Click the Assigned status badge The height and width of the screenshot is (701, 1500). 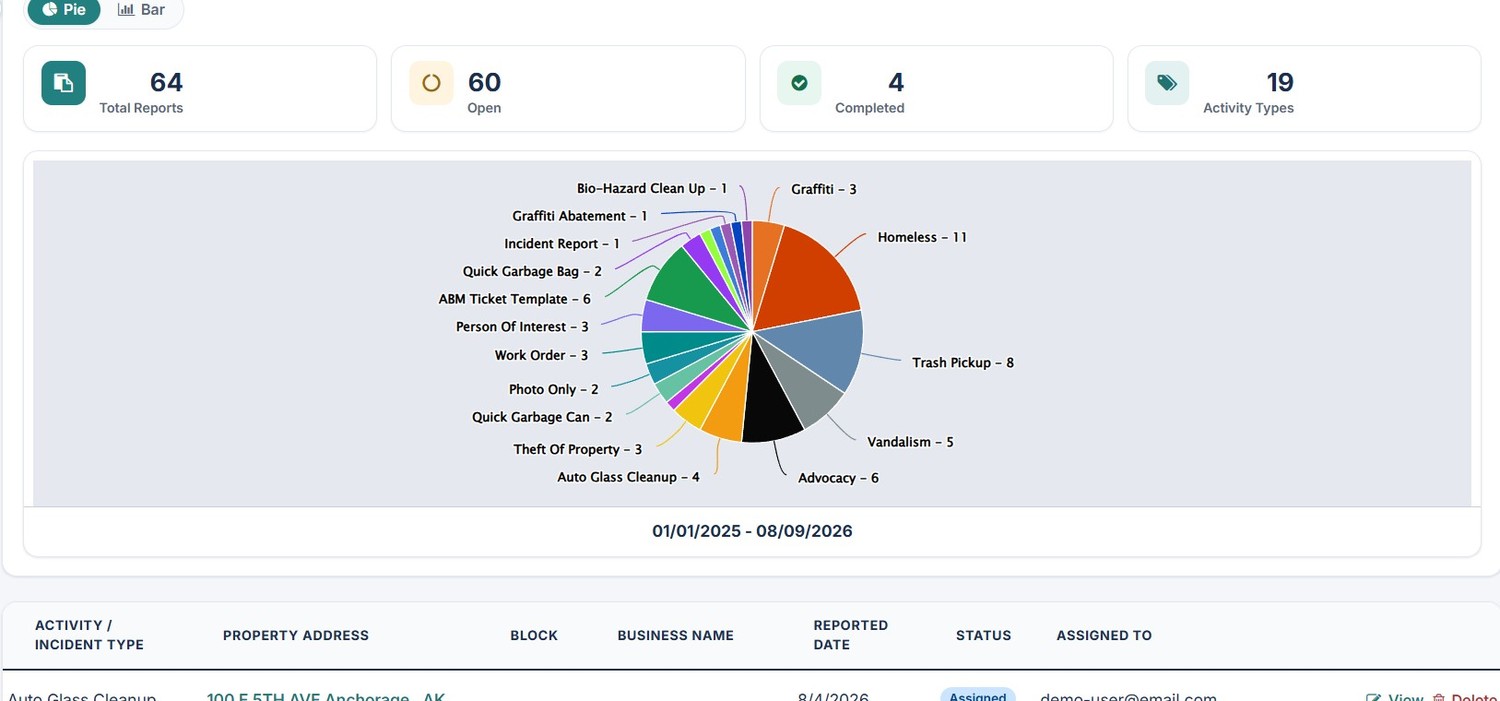pos(977,695)
